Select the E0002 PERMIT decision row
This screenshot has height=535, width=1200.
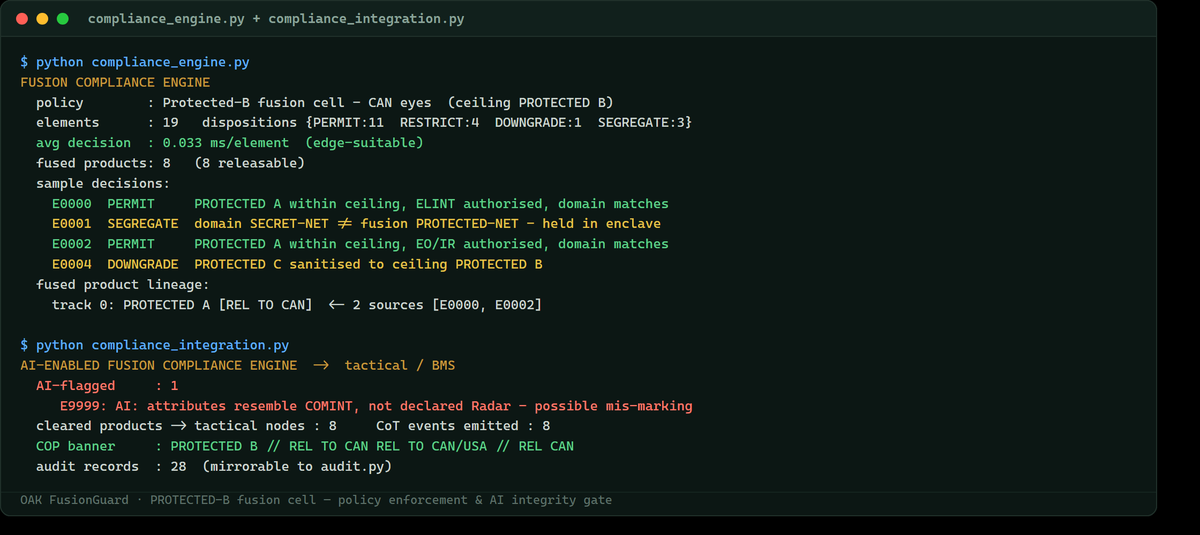360,244
